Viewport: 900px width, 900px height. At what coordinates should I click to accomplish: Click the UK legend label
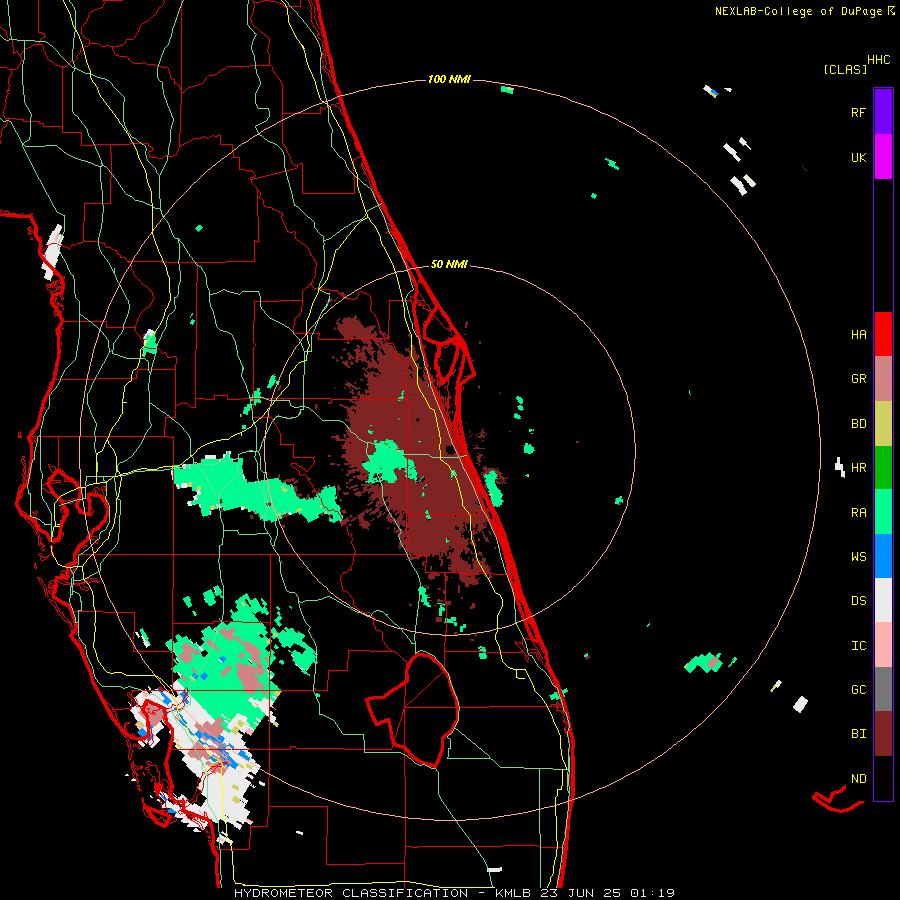pos(858,157)
